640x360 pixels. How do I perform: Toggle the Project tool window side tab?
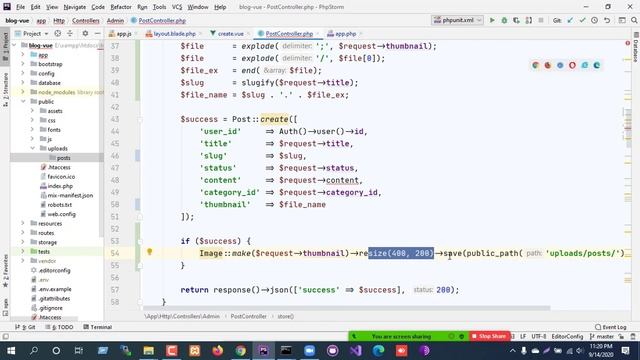tap(5, 47)
